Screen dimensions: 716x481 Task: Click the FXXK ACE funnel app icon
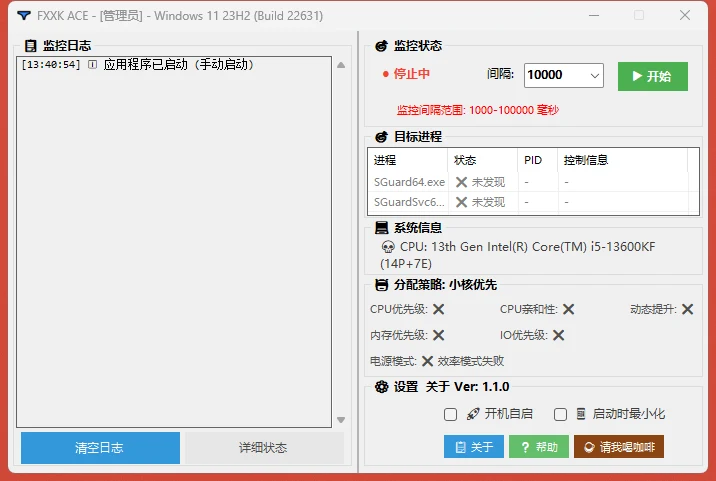point(24,16)
